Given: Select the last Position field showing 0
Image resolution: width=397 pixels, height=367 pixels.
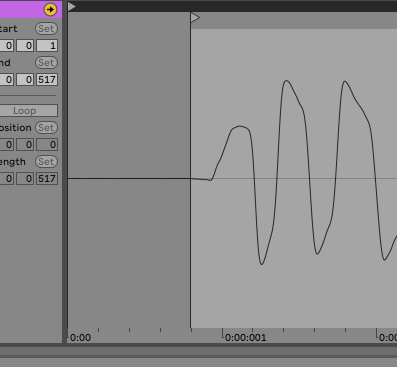Looking at the screenshot, I should [47, 145].
